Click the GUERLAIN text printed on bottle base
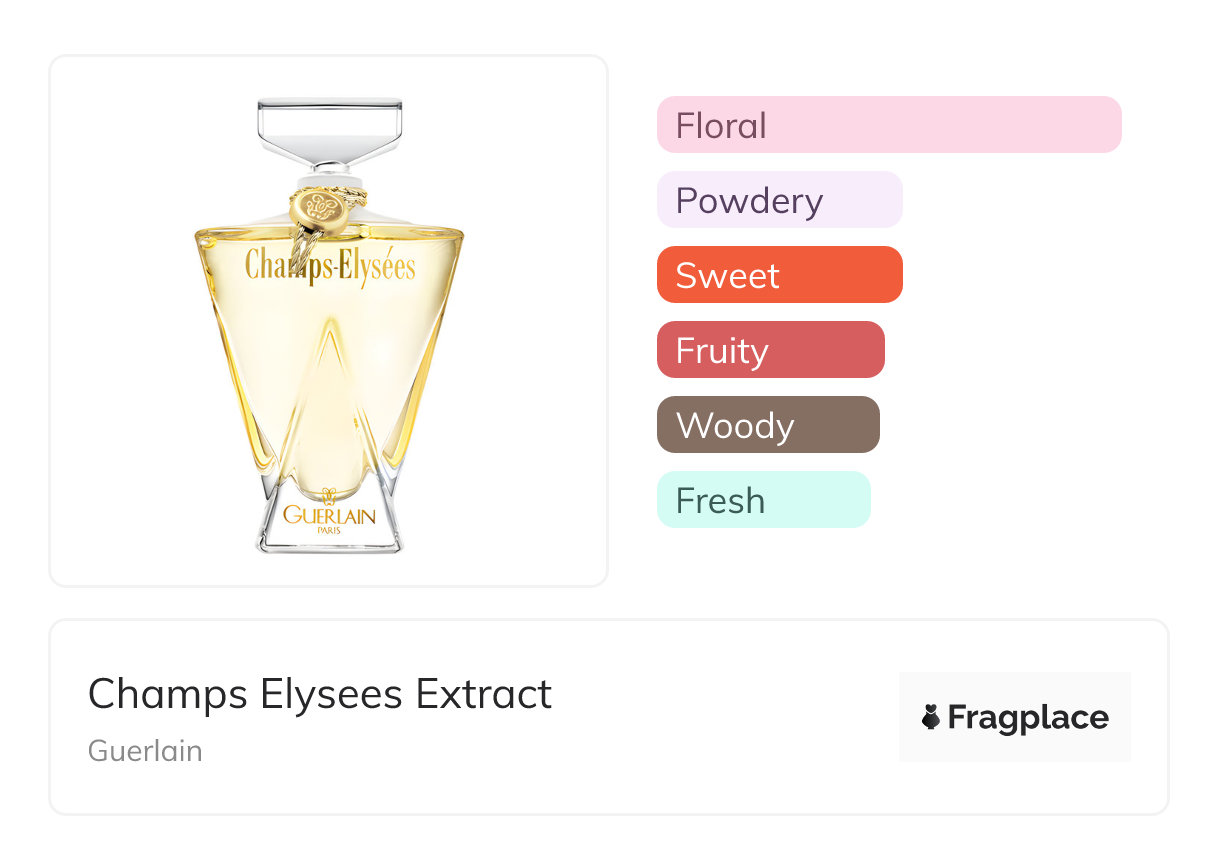Image resolution: width=1218 pixels, height=864 pixels. (329, 516)
